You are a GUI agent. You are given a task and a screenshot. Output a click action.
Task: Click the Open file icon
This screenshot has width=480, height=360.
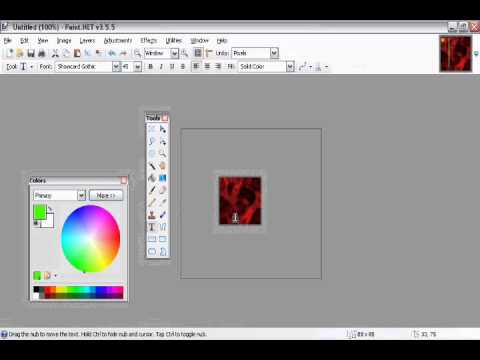point(20,53)
